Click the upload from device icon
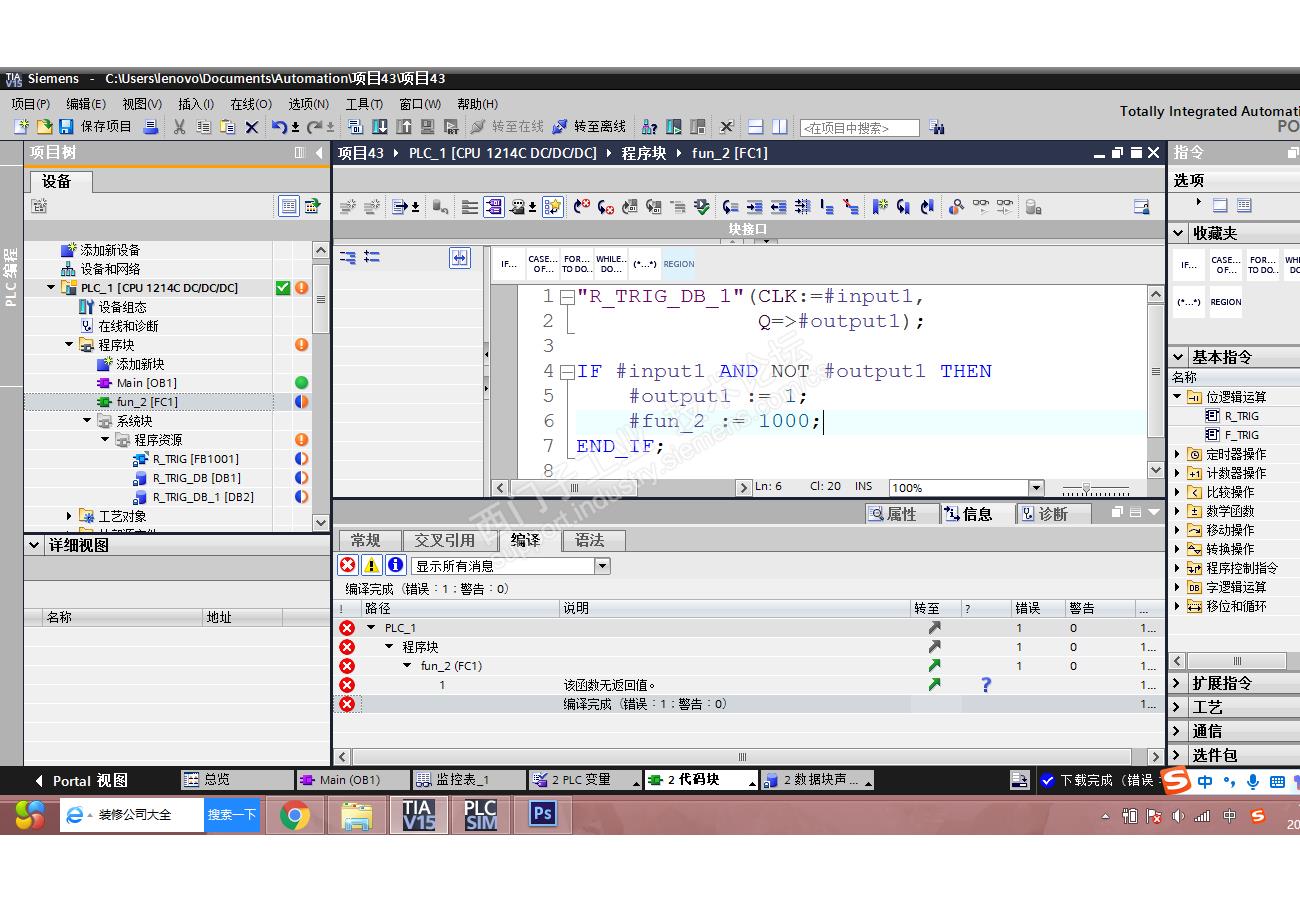This screenshot has height=900, width=1300. coord(404,127)
